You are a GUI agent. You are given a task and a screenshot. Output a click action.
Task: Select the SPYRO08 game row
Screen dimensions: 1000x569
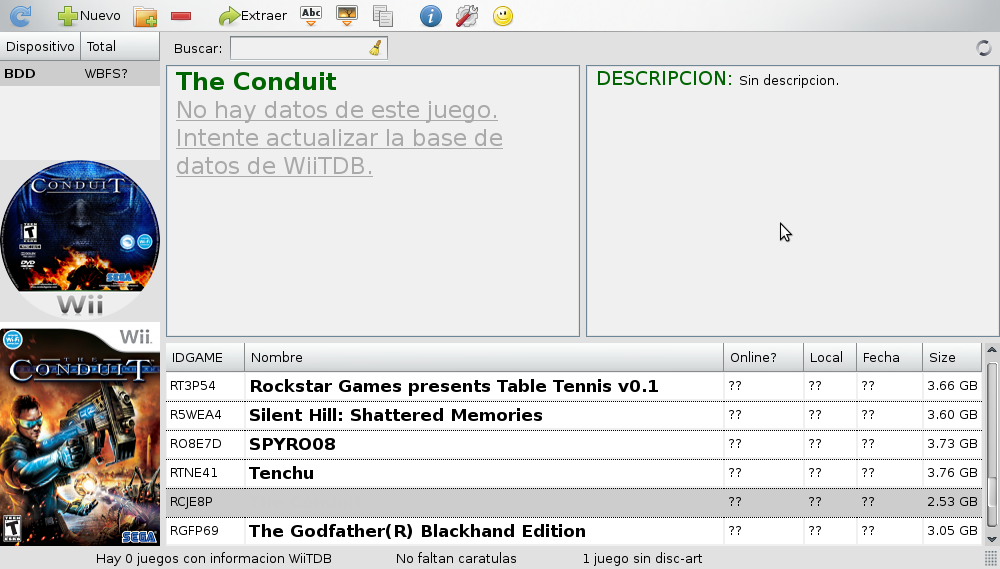[x=574, y=444]
